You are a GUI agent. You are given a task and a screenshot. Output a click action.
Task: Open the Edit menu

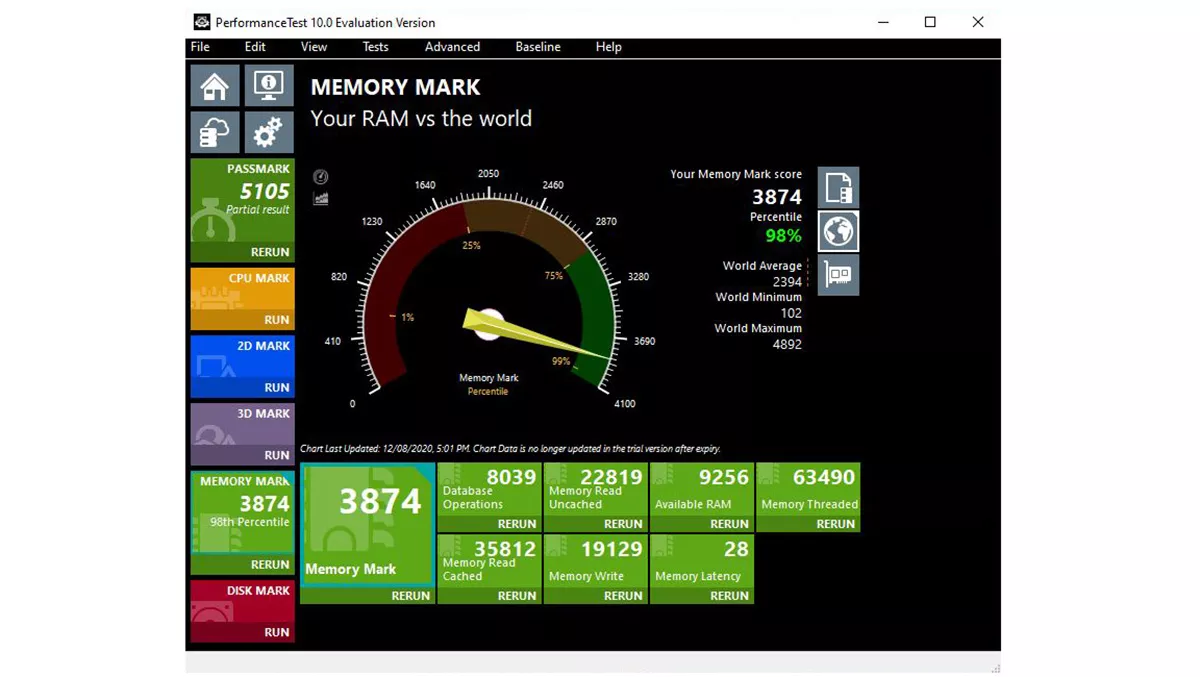(255, 47)
